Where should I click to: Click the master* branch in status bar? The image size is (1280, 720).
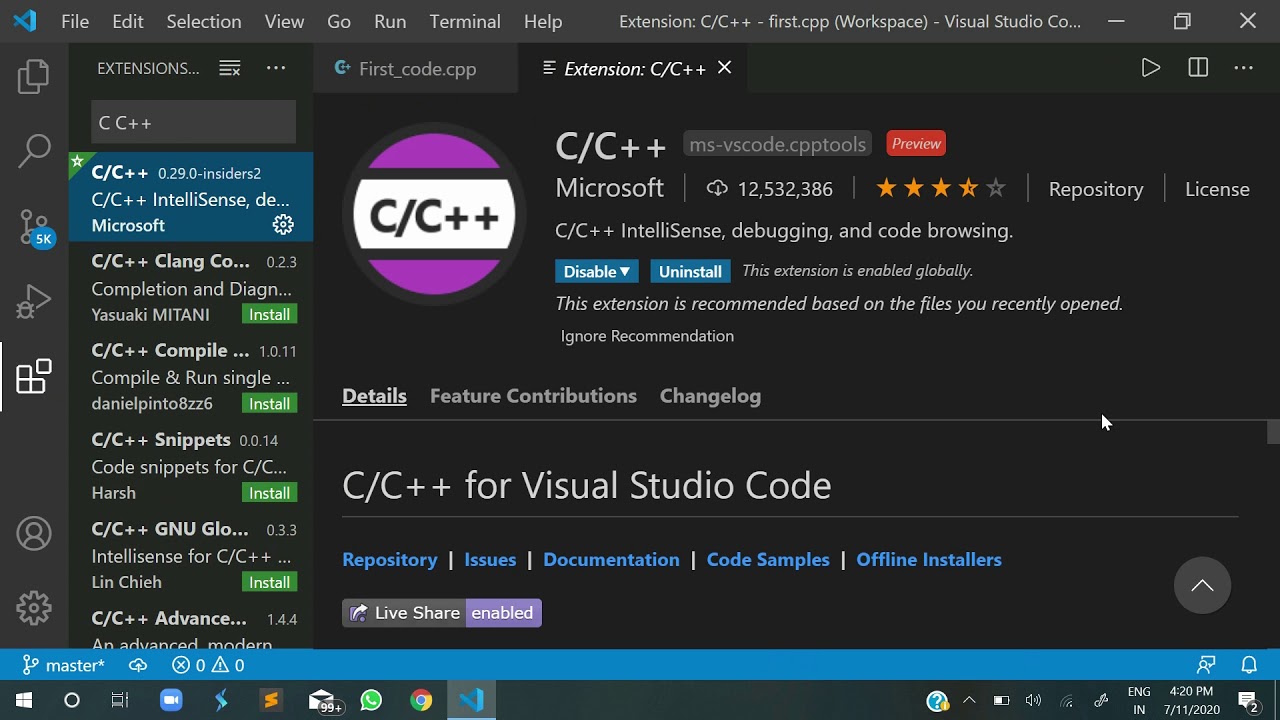pyautogui.click(x=64, y=665)
